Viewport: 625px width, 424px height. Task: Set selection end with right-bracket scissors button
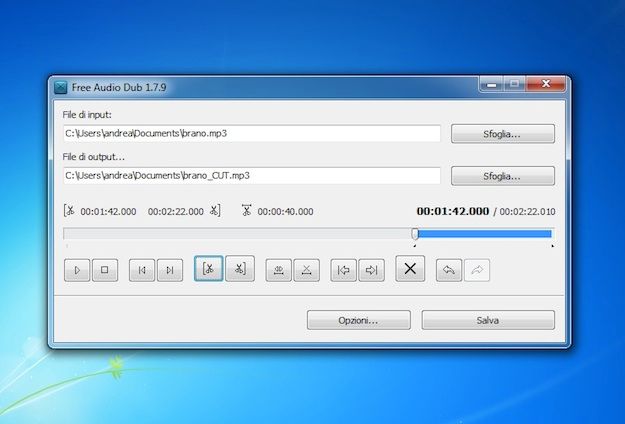click(x=240, y=269)
